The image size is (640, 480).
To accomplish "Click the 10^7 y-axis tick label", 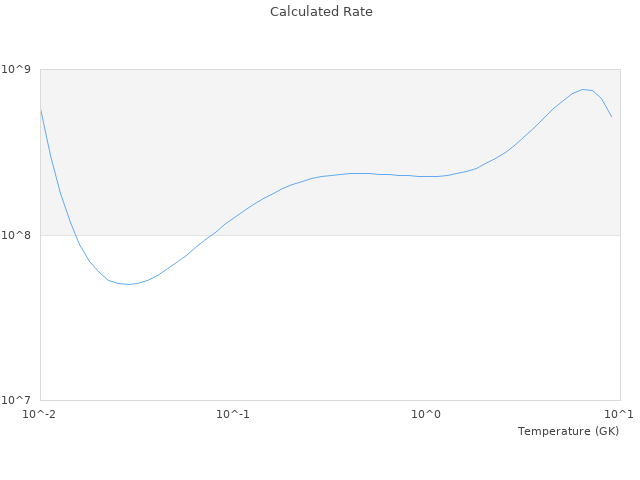I will click(x=19, y=401).
